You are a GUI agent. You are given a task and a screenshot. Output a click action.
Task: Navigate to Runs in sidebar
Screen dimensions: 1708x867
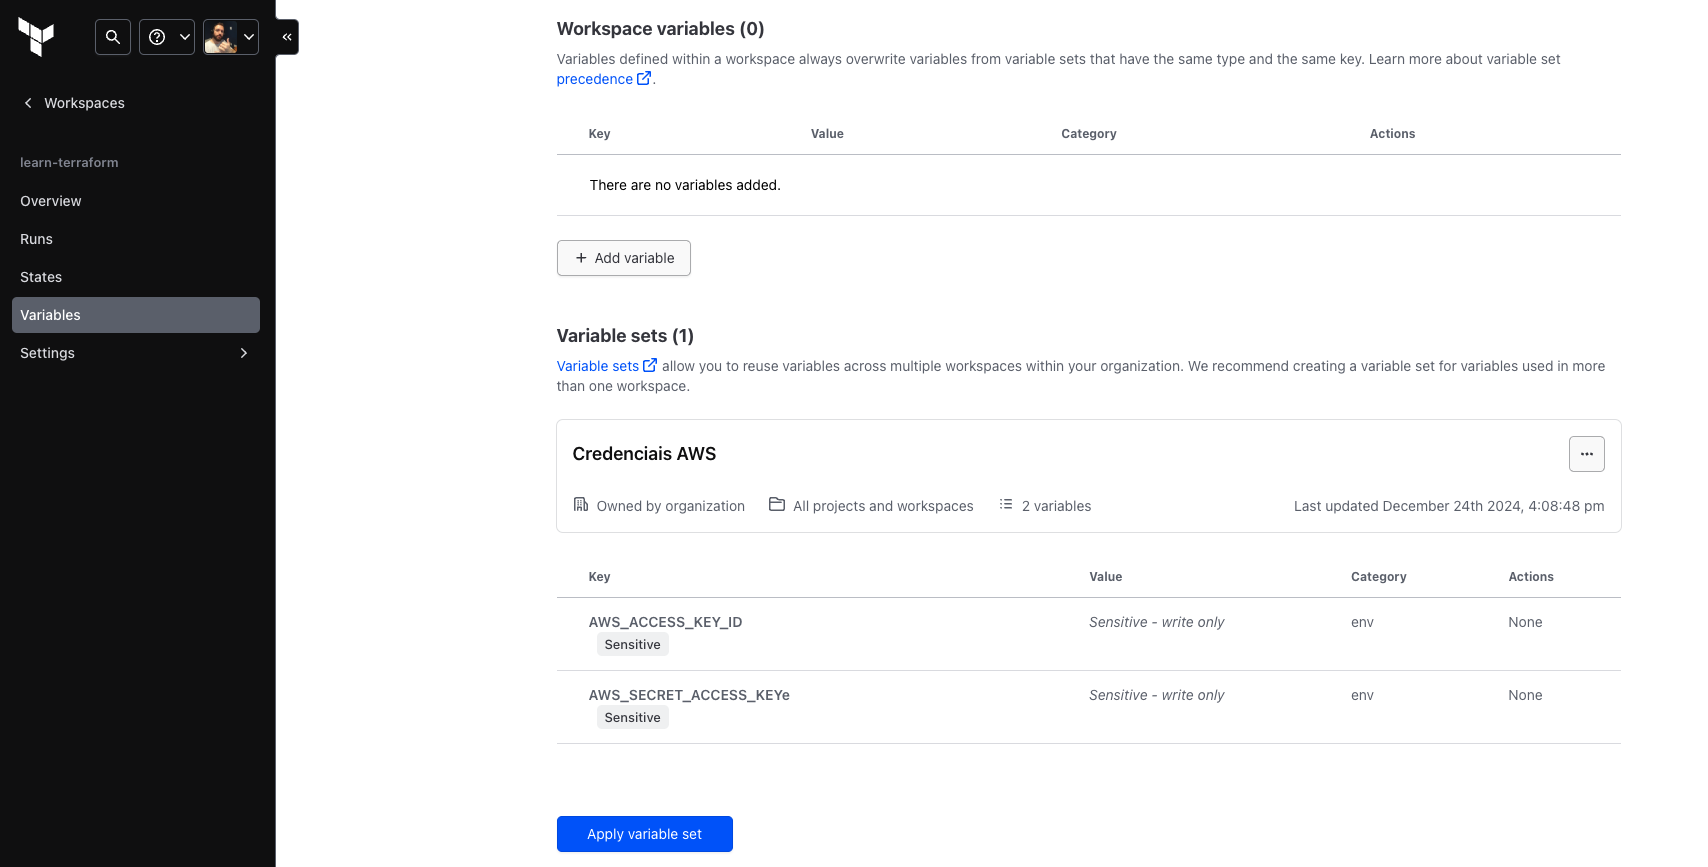[x=36, y=239]
